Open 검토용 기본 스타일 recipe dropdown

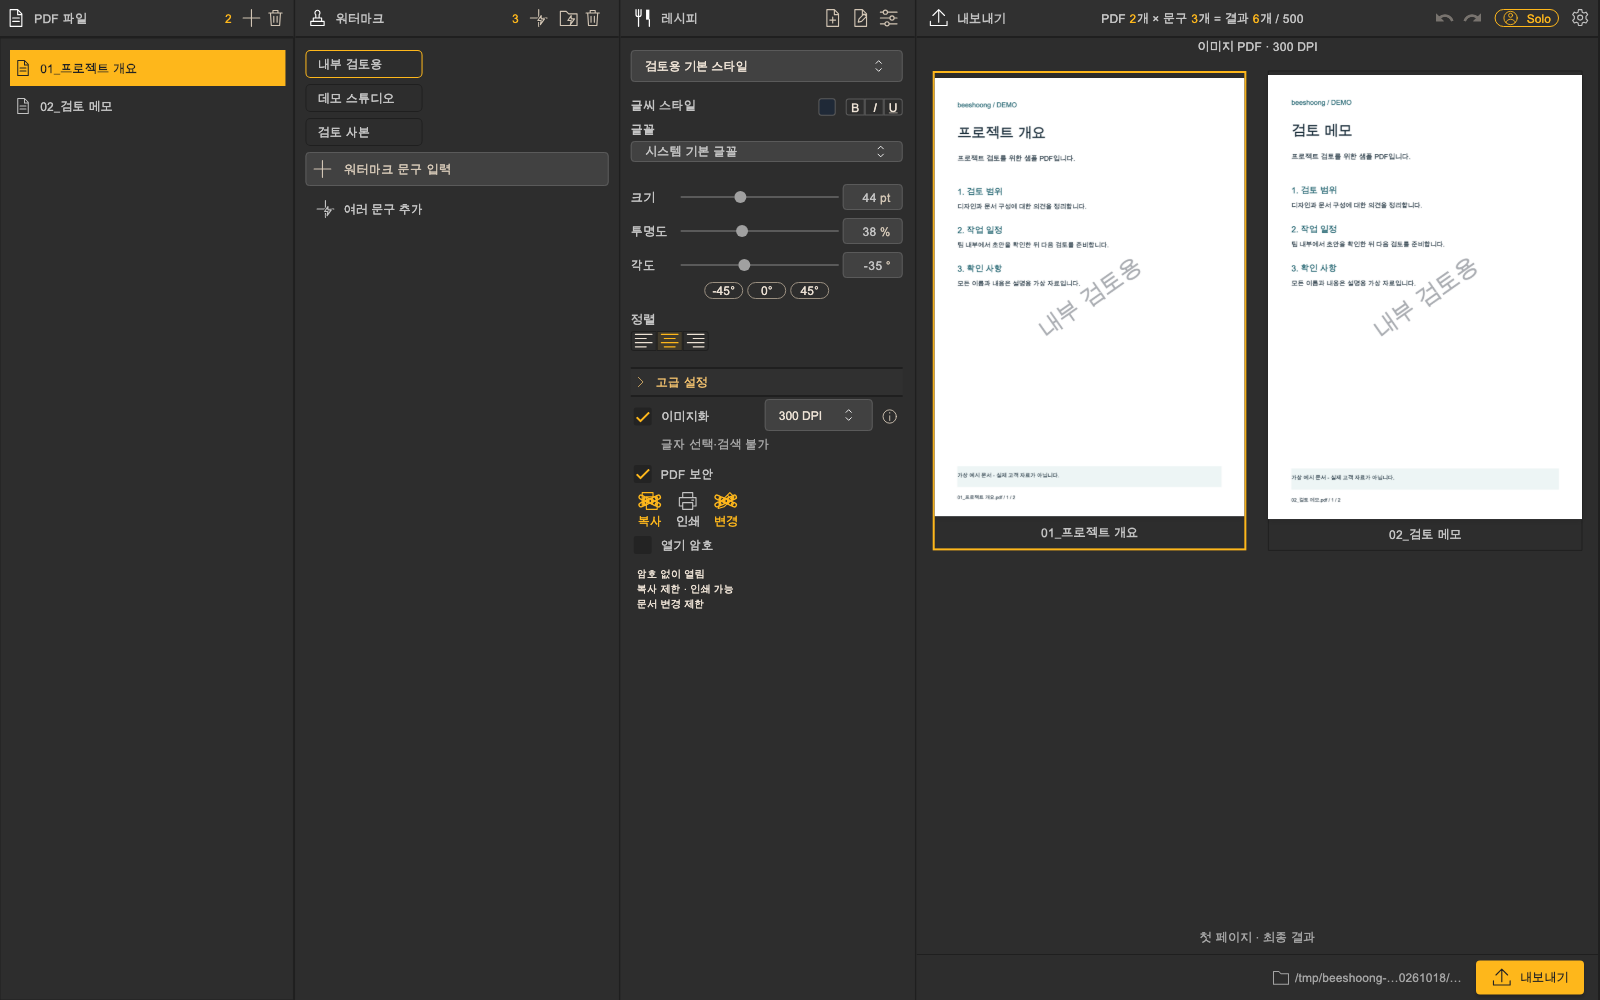(766, 66)
